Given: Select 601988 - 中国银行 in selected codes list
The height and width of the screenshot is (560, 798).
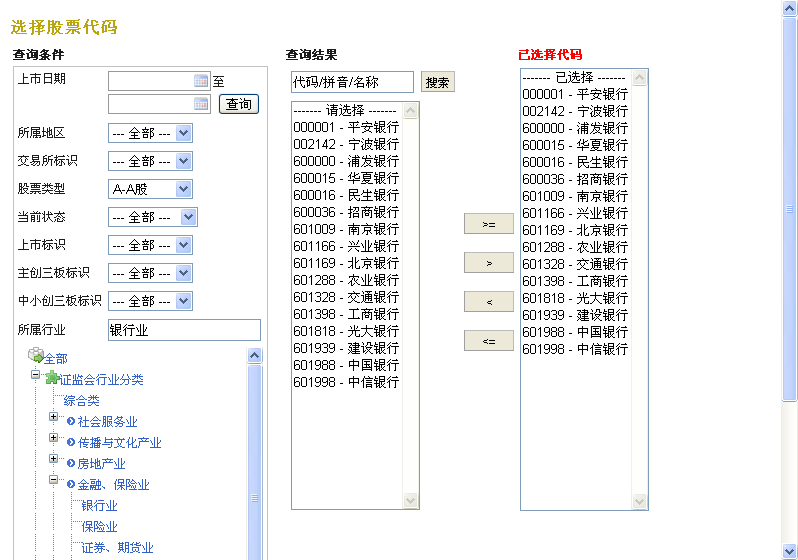Looking at the screenshot, I should (x=575, y=332).
